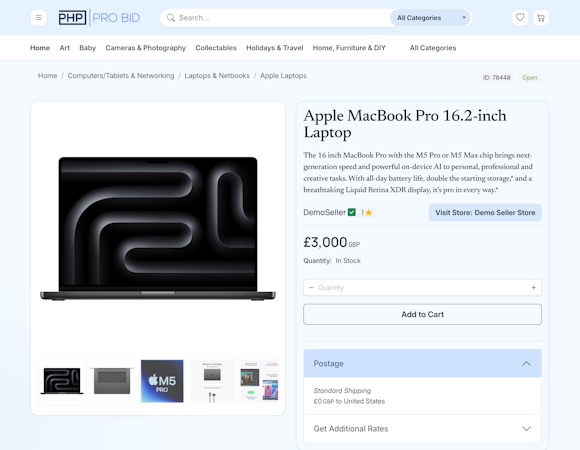Click the Quantity input field

(422, 288)
